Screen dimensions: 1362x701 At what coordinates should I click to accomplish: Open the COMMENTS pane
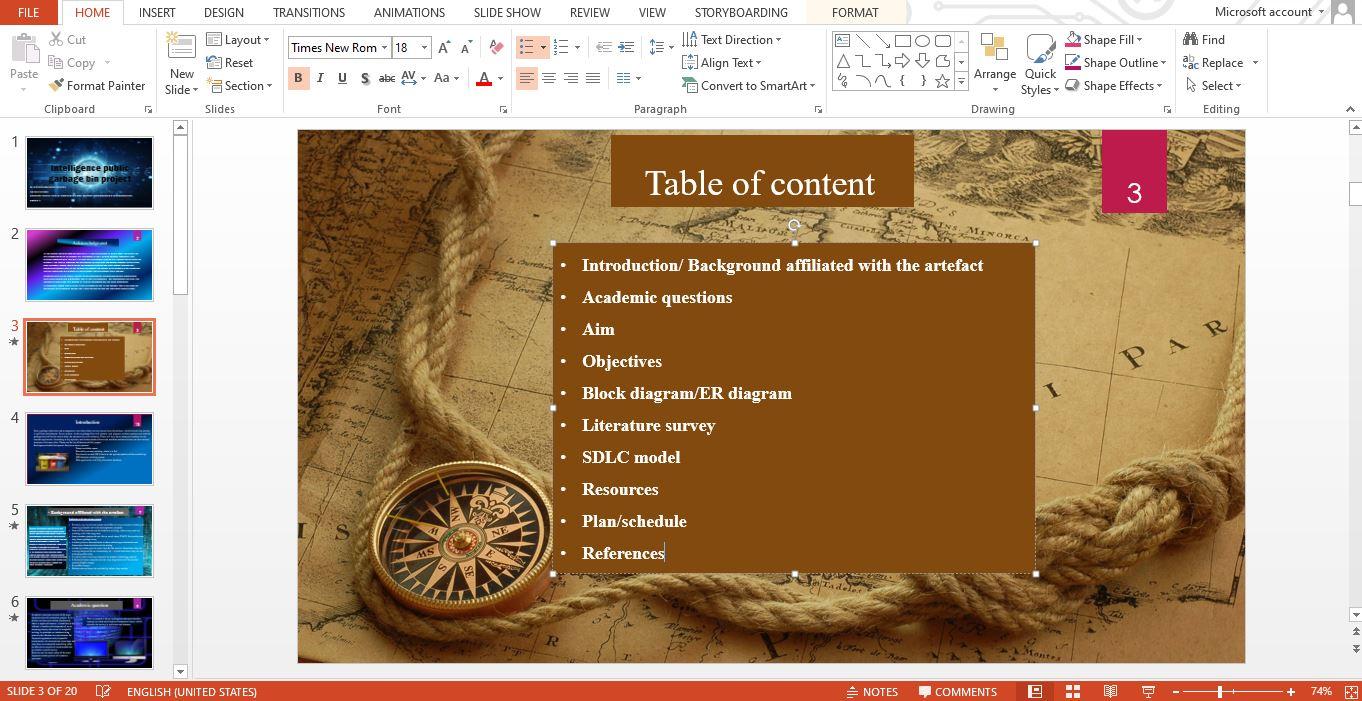958,691
